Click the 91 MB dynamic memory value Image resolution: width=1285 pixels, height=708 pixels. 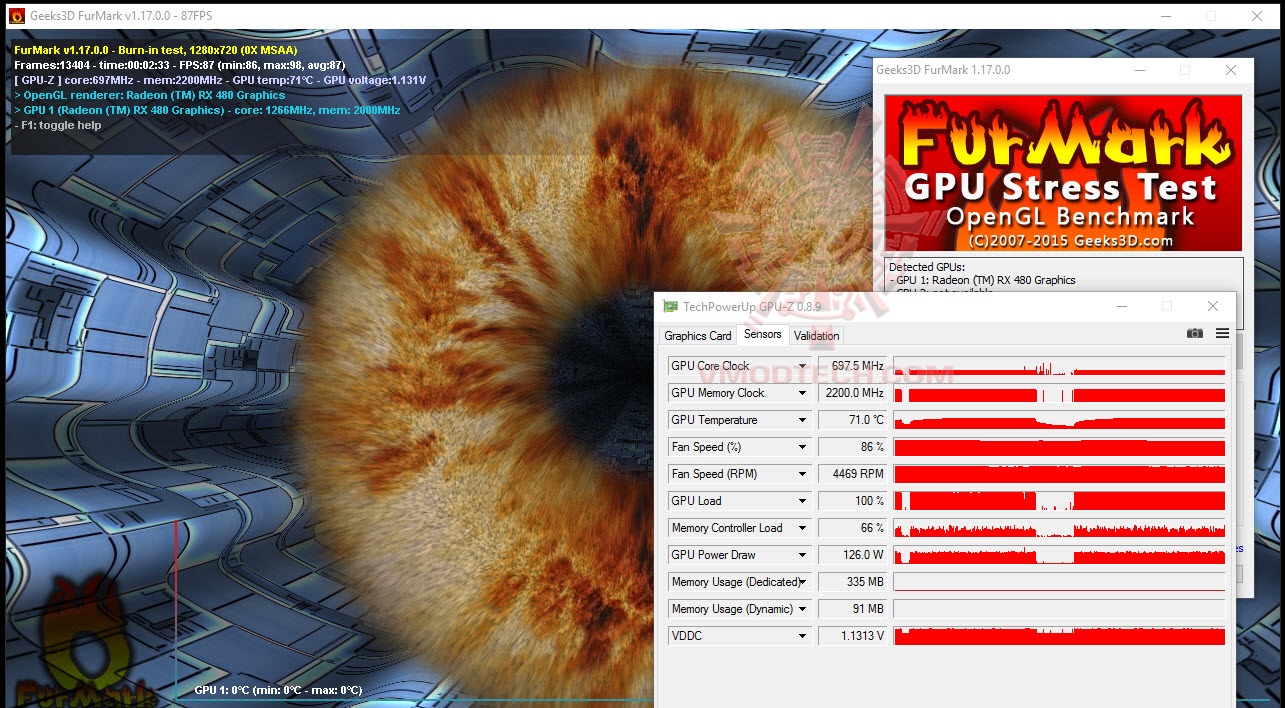point(853,609)
